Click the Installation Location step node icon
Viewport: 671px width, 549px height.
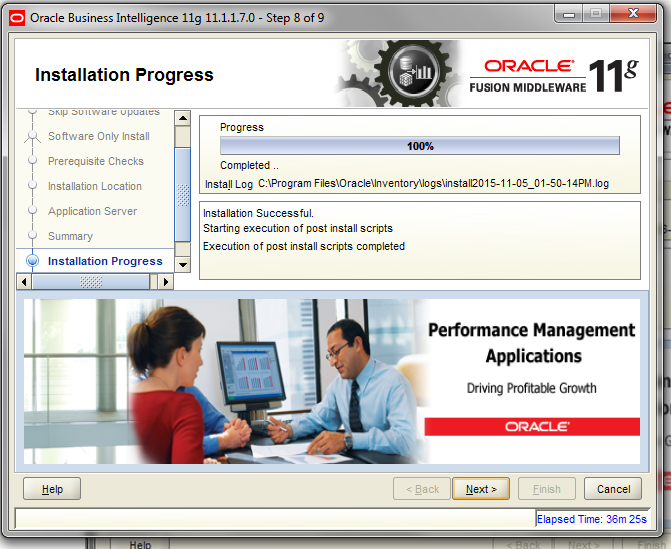coord(32,185)
